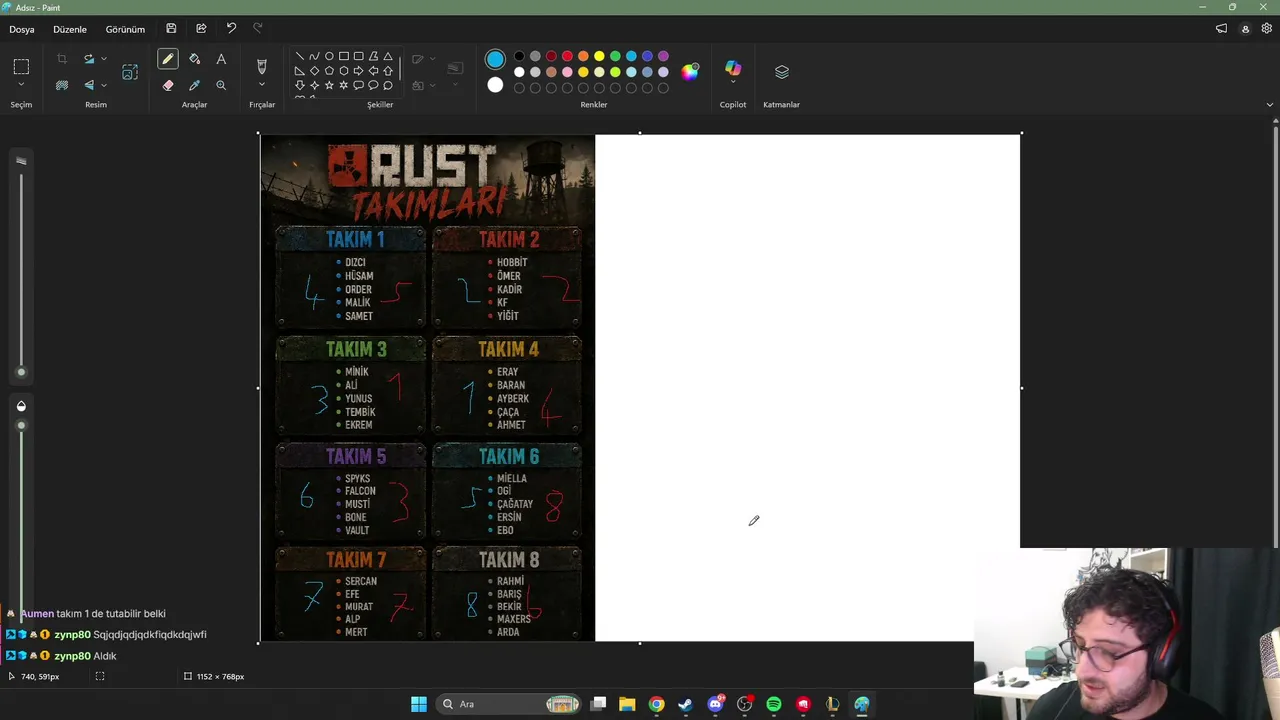Pick the pink color swatch
The height and width of the screenshot is (720, 1280).
point(567,72)
